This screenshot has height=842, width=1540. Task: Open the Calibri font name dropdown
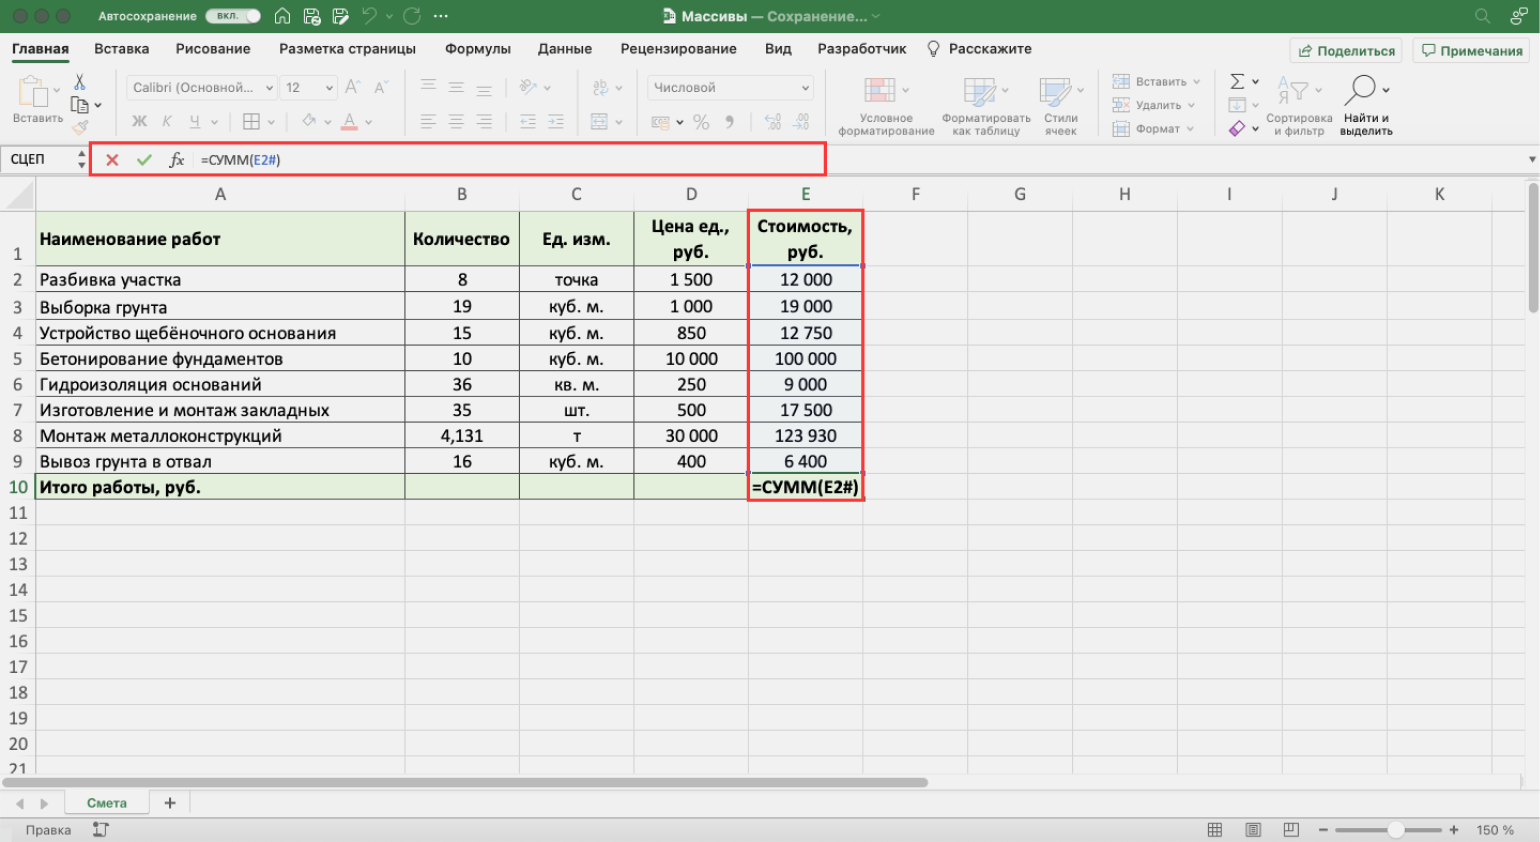point(269,88)
